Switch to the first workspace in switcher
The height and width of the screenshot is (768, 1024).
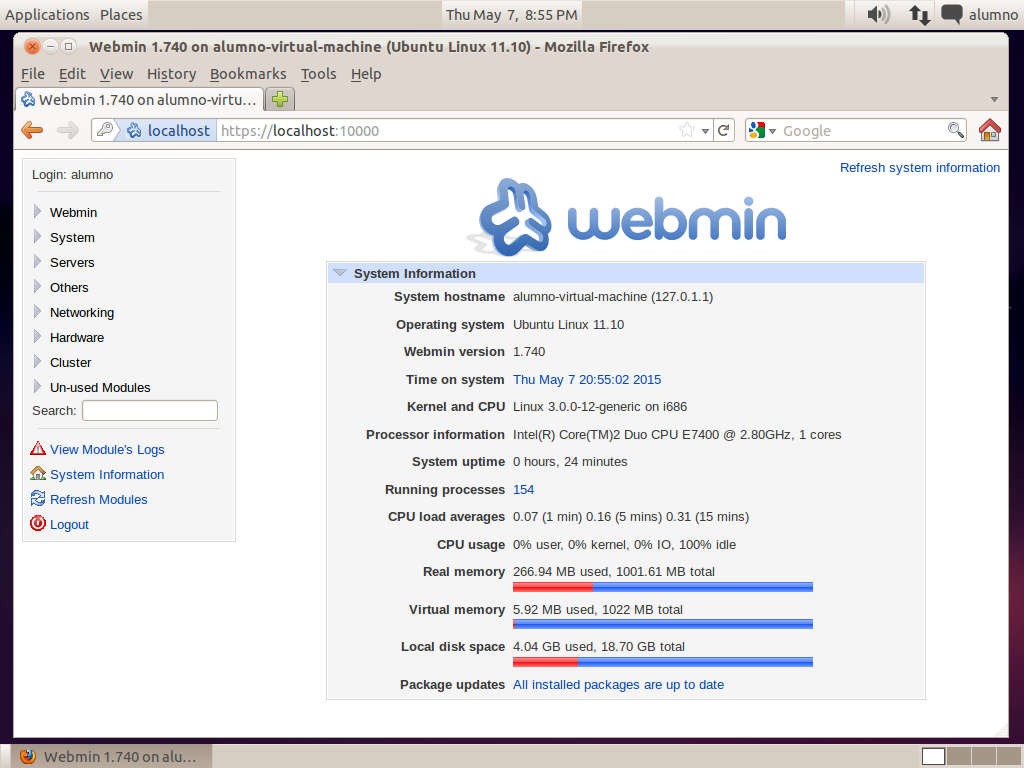[933, 756]
